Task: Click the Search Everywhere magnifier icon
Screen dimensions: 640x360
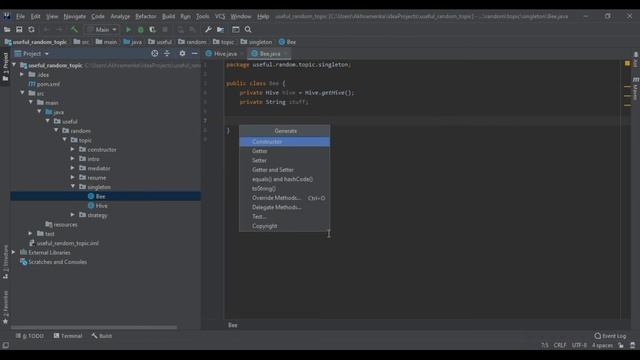Action: click(248, 29)
